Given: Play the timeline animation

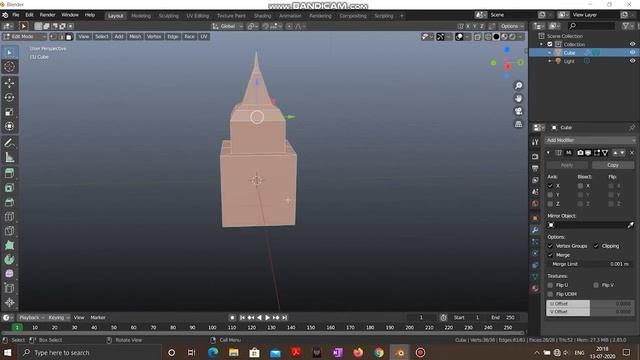Looking at the screenshot, I should (267, 318).
